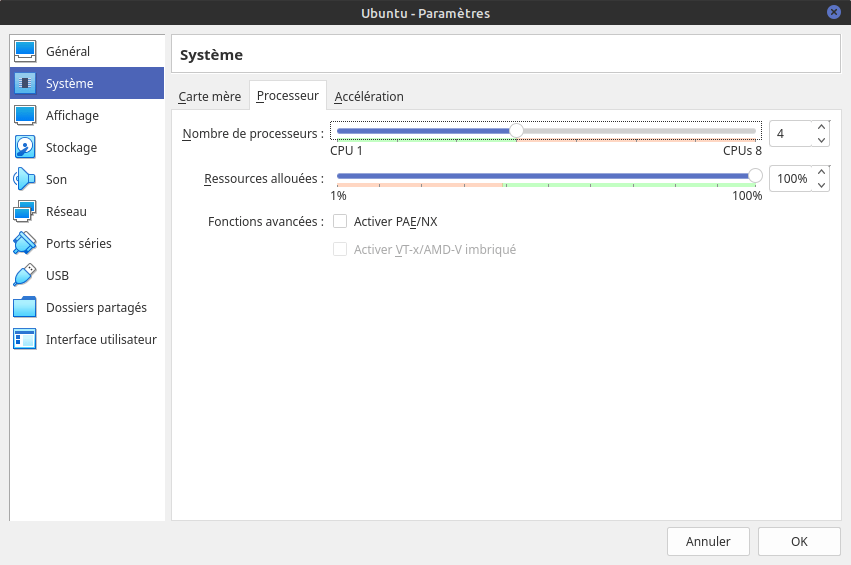The width and height of the screenshot is (851, 565).
Task: Open the Son speaker icon
Action: [25, 179]
